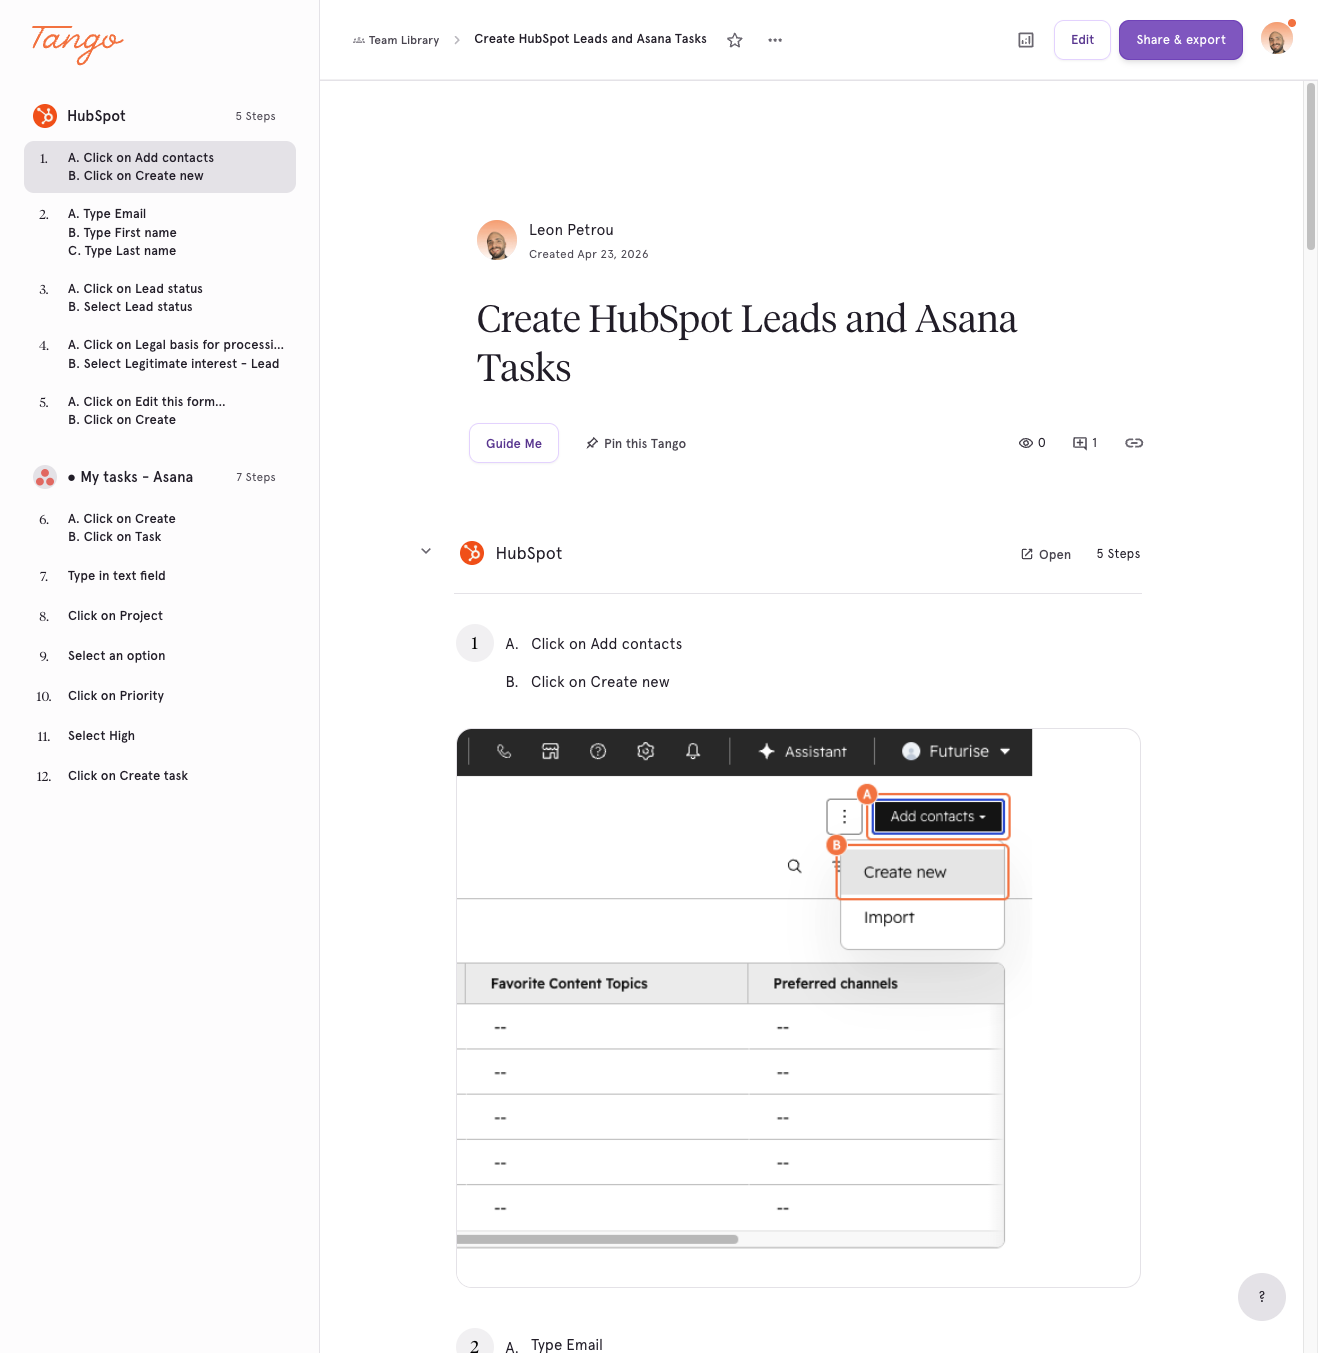Click the page vertical scrollbar
The image size is (1318, 1353).
(x=1311, y=166)
